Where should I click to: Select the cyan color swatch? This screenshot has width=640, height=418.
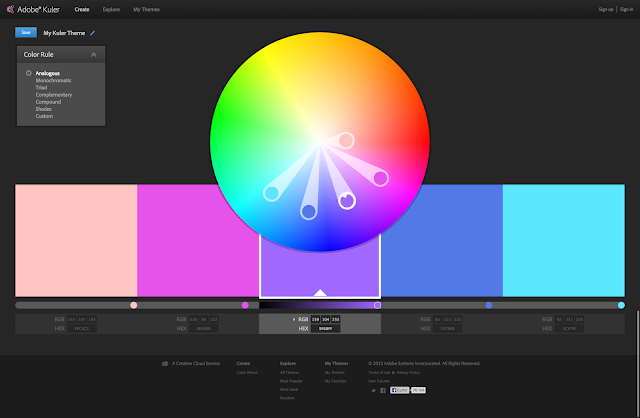pos(564,240)
